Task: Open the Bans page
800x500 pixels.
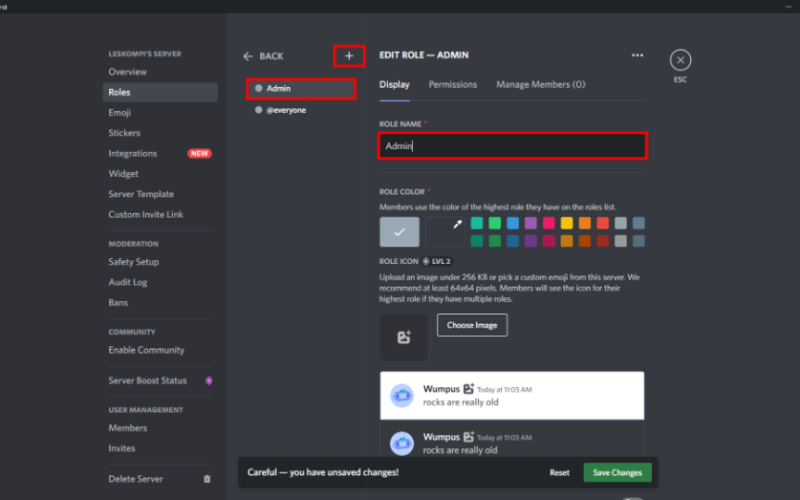Action: tap(160, 303)
